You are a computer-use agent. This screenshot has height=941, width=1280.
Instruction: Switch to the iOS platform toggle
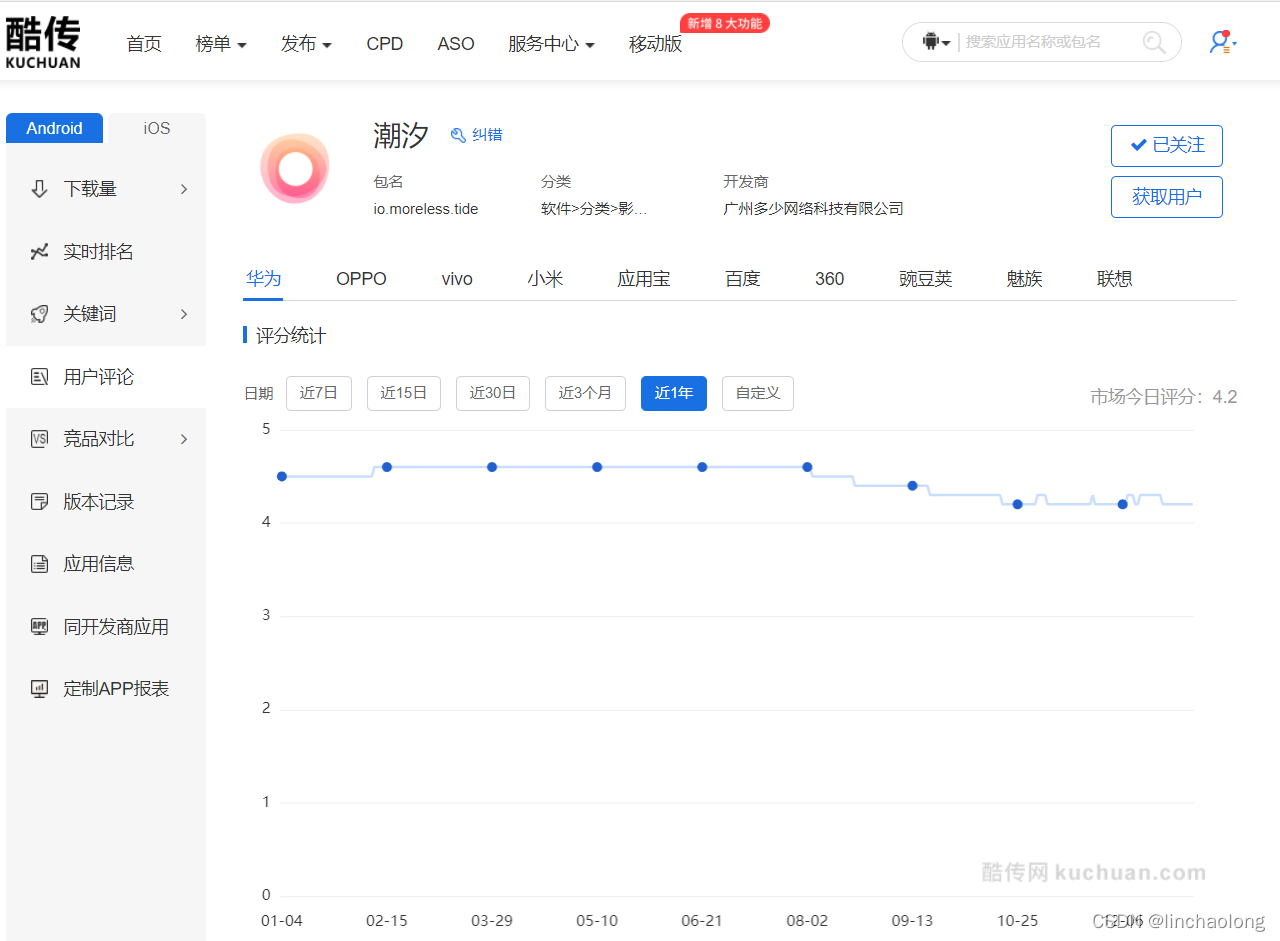click(156, 128)
